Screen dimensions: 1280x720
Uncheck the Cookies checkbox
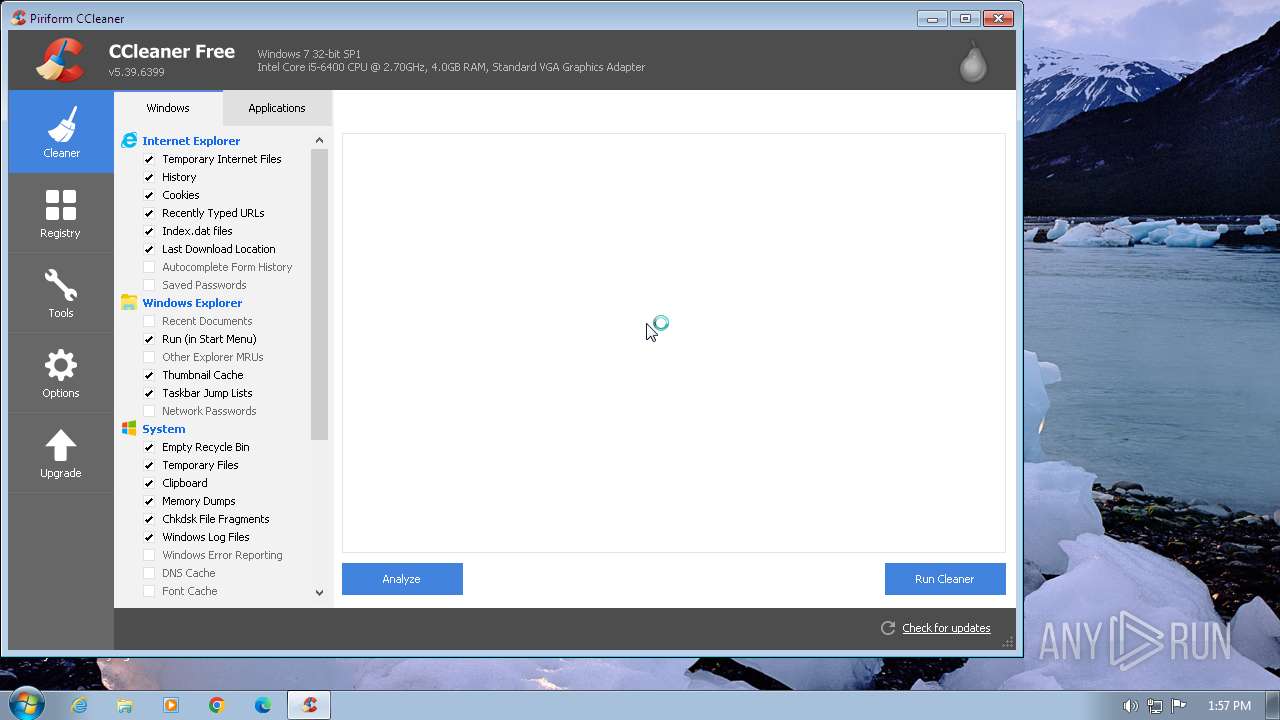(149, 195)
